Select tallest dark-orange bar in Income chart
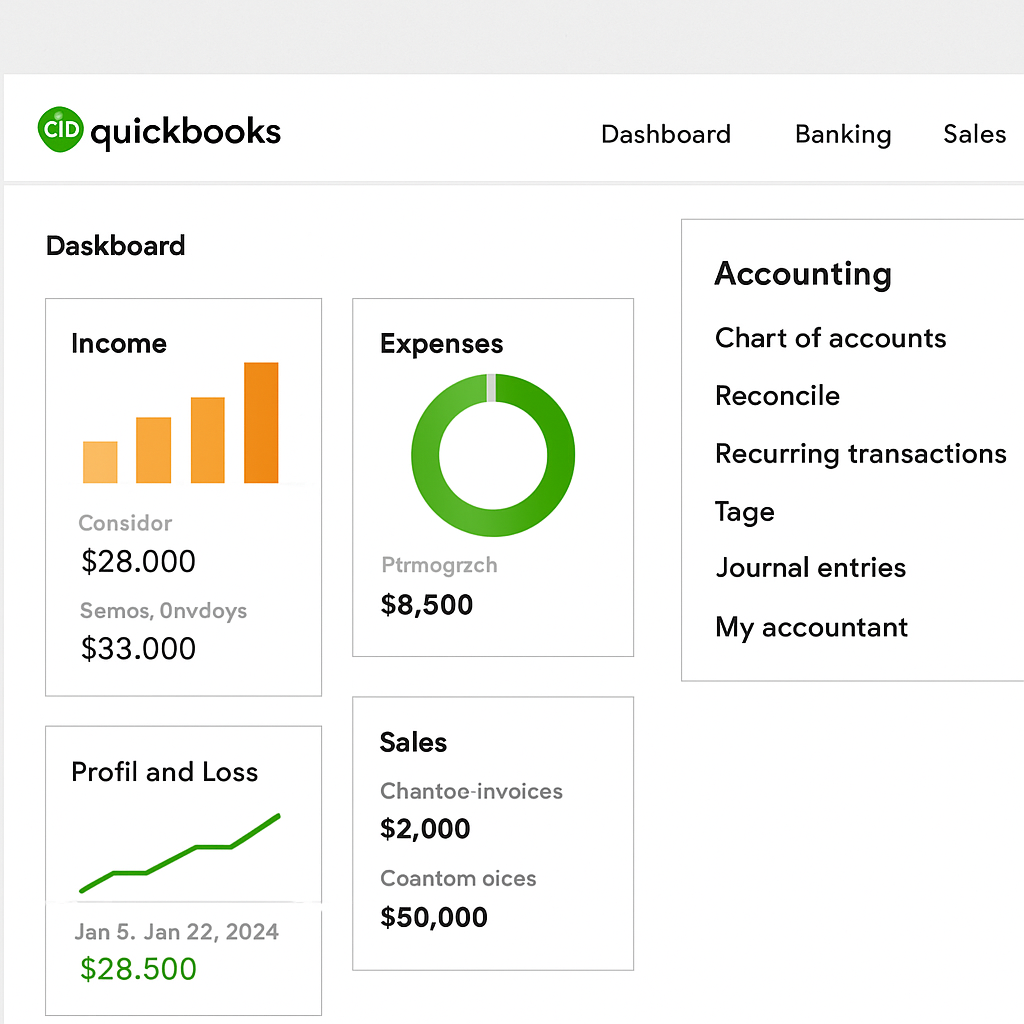The height and width of the screenshot is (1024, 1024). coord(261,423)
